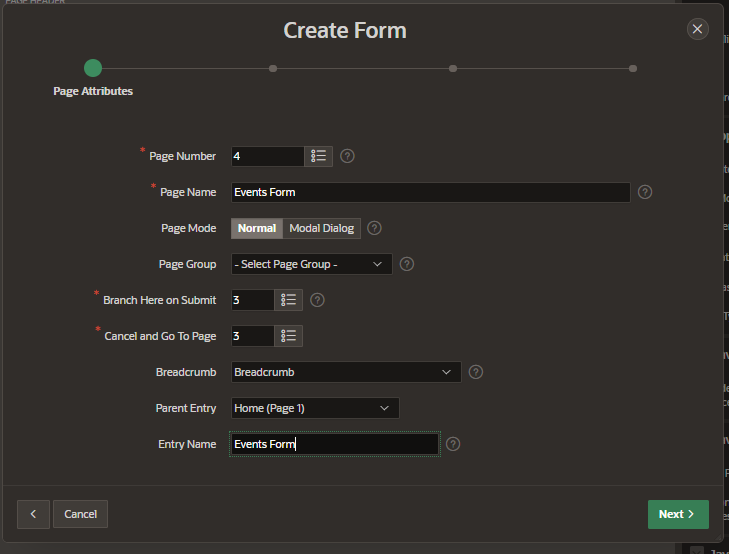
Task: Open the Page Group dropdown
Action: pyautogui.click(x=311, y=264)
